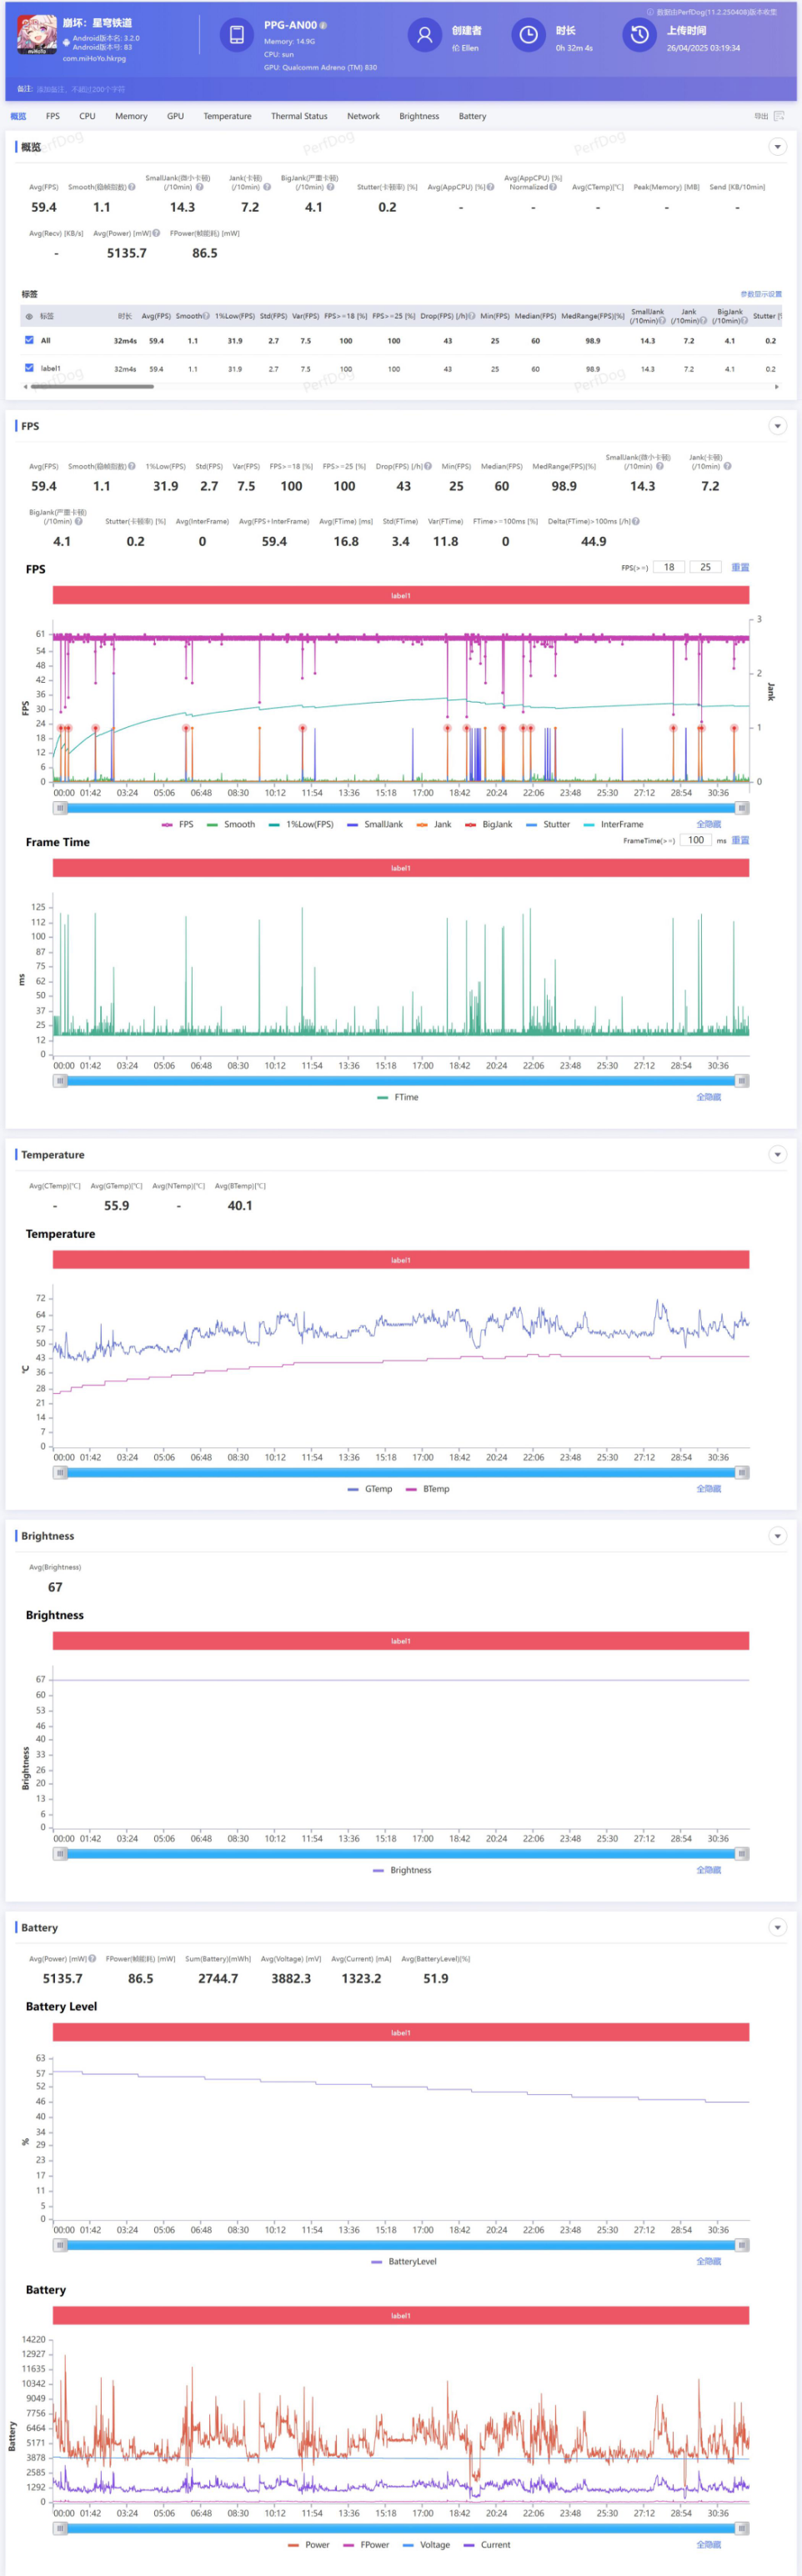The width and height of the screenshot is (802, 2576).
Task: Switch to the Battery tab
Action: [472, 116]
